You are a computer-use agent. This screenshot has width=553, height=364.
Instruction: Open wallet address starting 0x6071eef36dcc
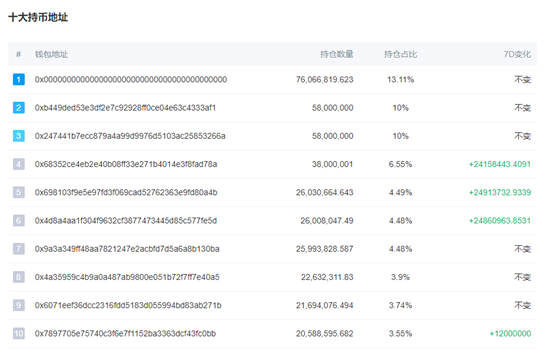pos(128,305)
